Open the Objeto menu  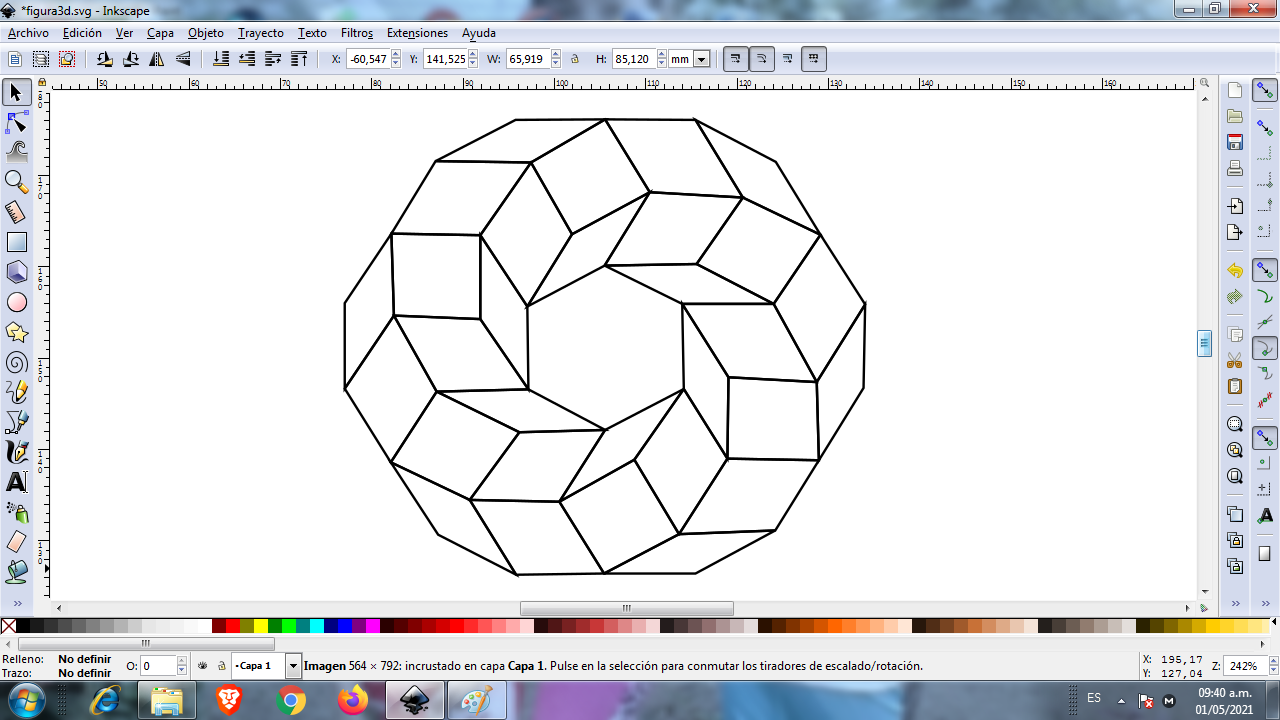tap(206, 33)
